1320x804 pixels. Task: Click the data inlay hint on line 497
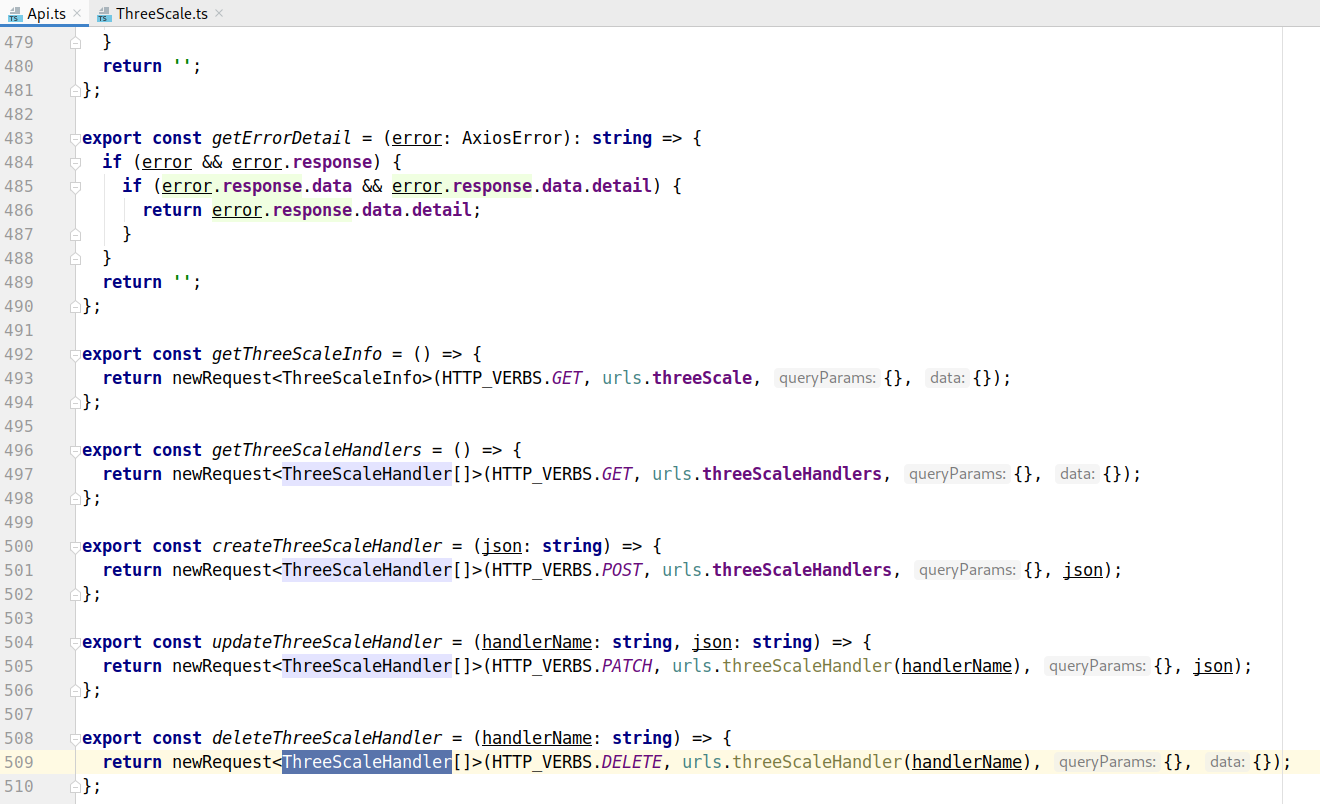tap(1076, 474)
